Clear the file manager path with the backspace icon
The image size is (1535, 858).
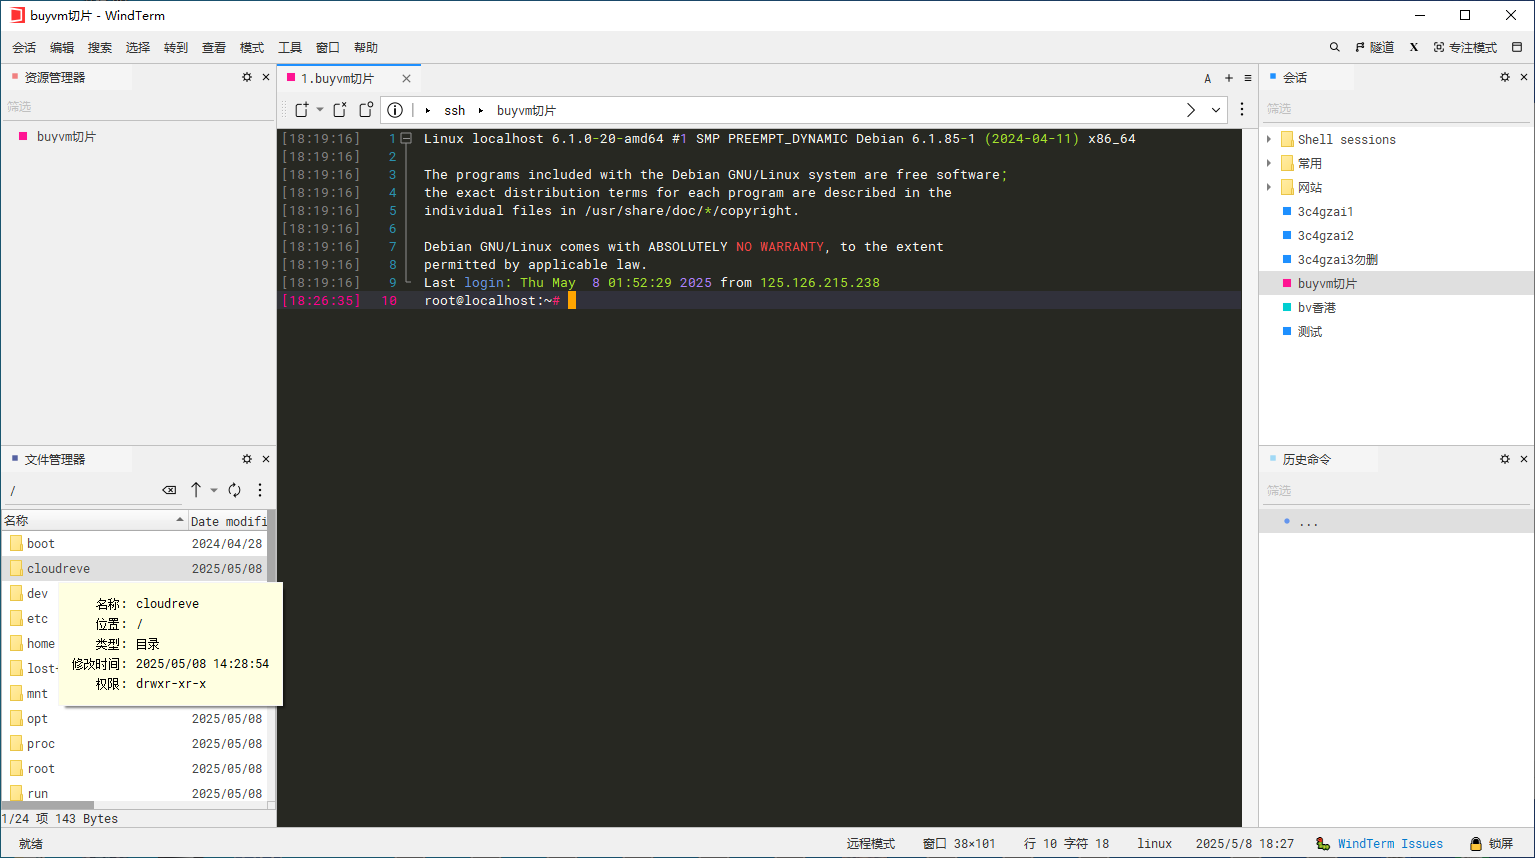point(169,490)
